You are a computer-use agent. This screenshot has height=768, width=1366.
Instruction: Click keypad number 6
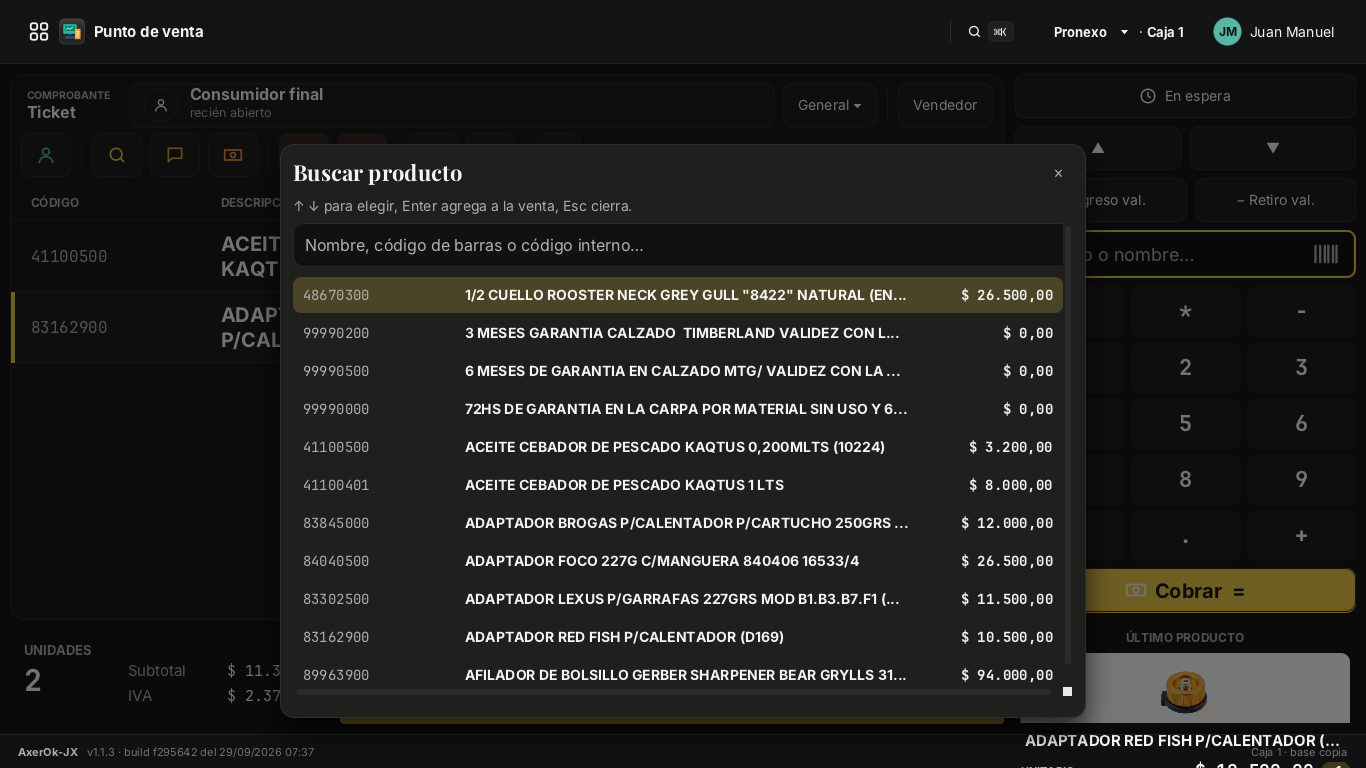1301,423
